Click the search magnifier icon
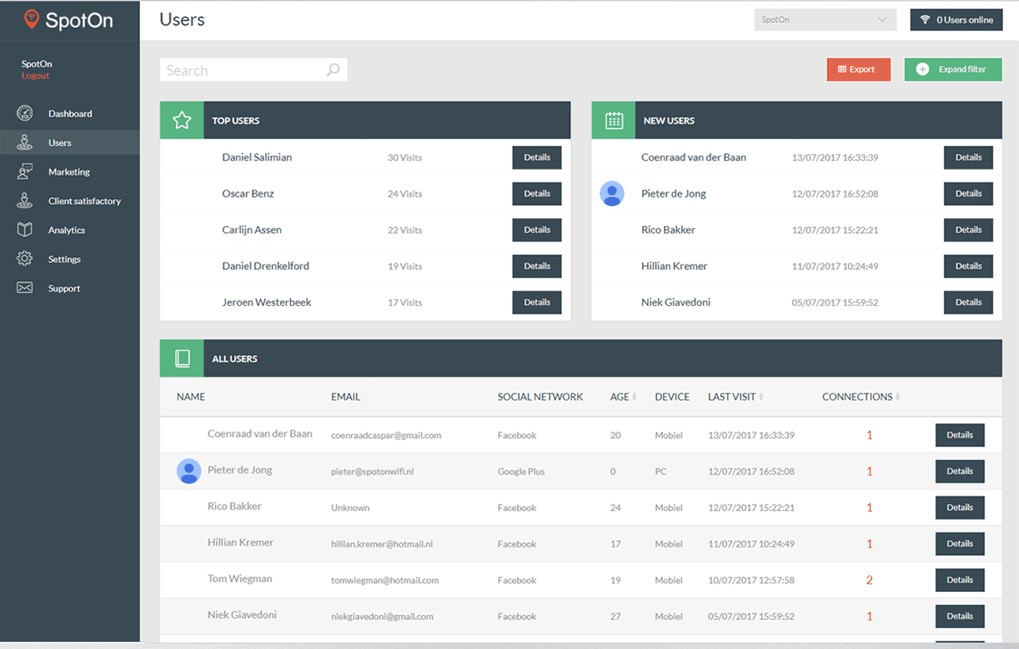 [333, 69]
